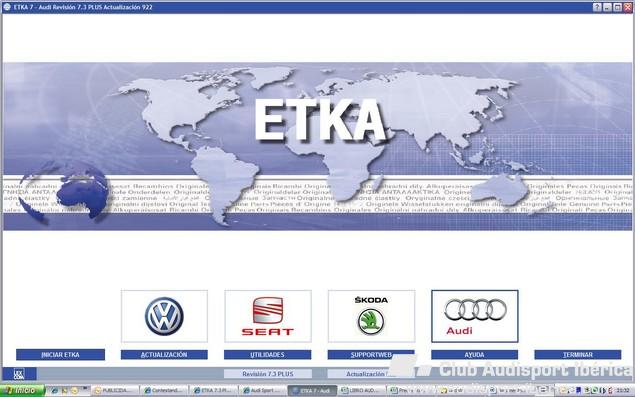Image resolution: width=635 pixels, height=397 pixels.
Task: Switch to the Contestand... taskbar window
Action: pyautogui.click(x=164, y=391)
